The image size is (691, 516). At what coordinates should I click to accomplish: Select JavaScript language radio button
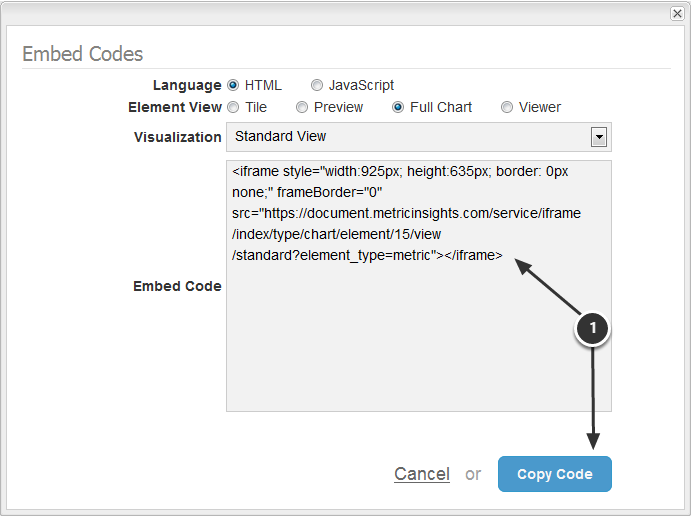[317, 85]
